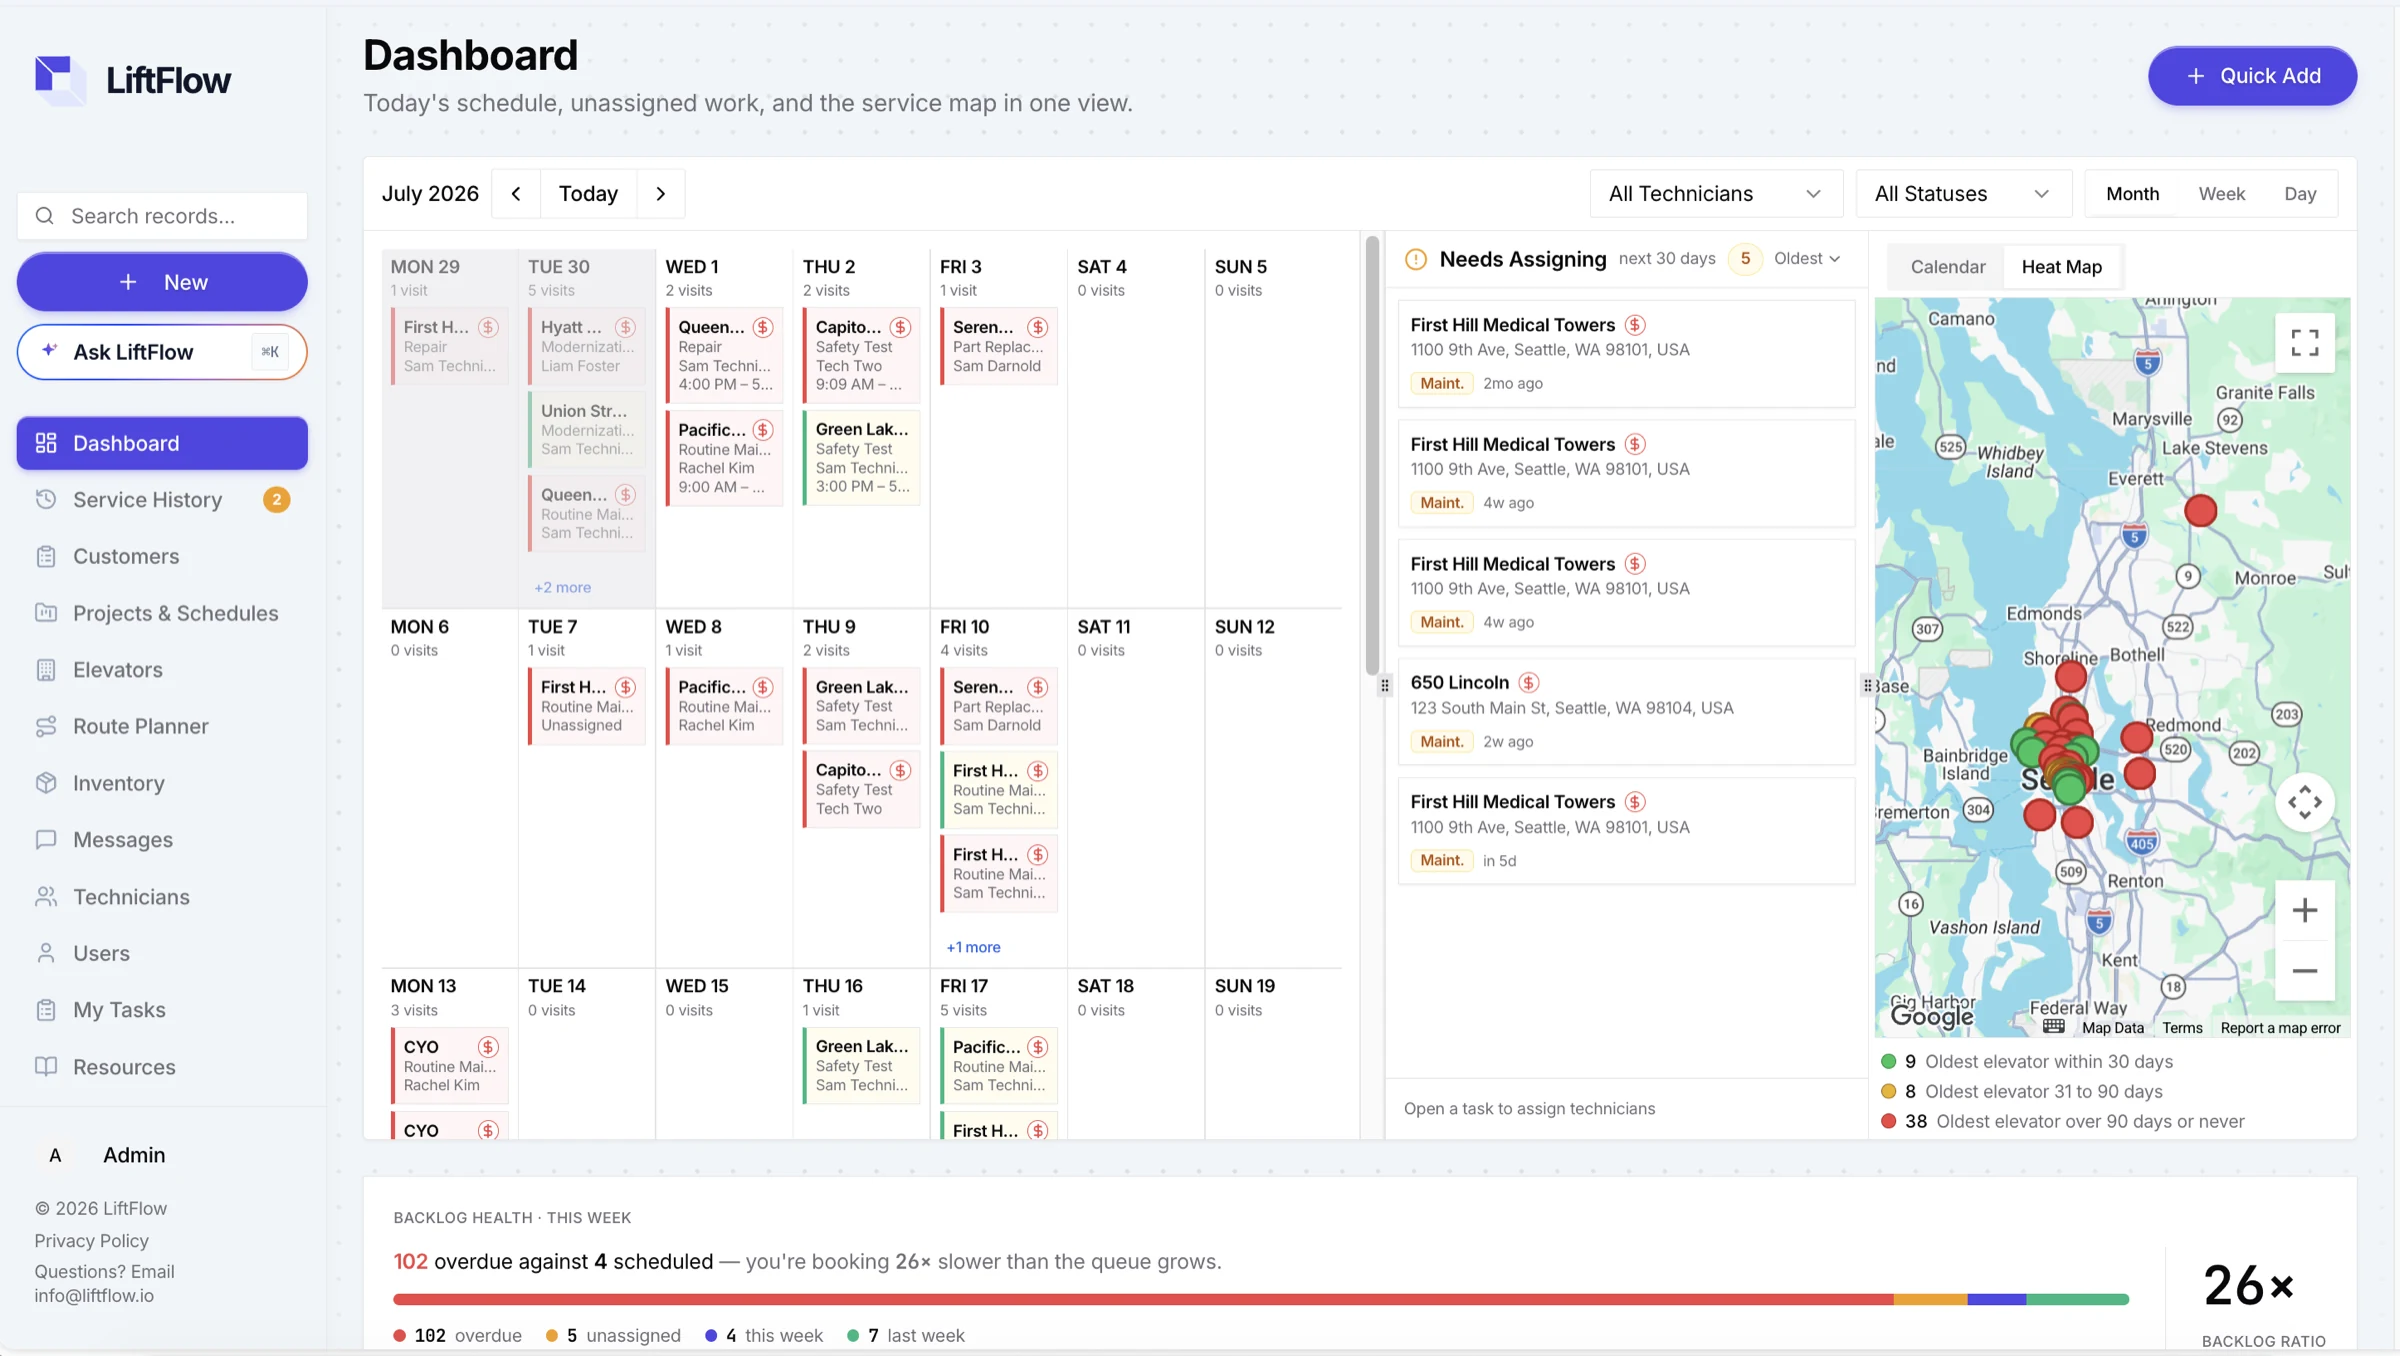
Task: Click the 650 Lincoln dollar icon
Action: pos(1528,683)
